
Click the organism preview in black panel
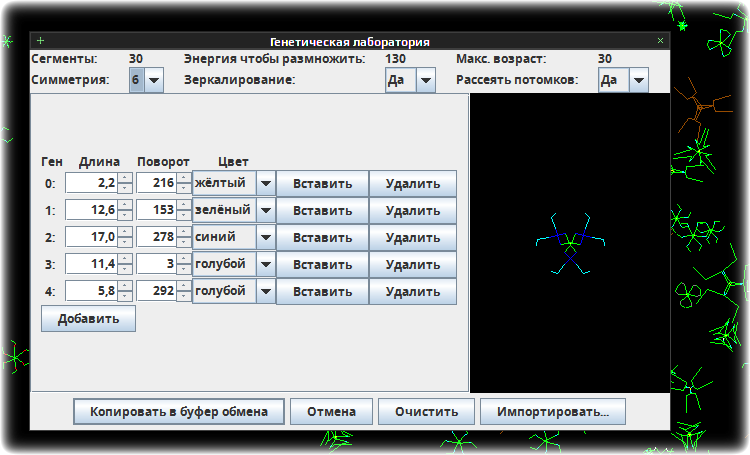pyautogui.click(x=570, y=244)
